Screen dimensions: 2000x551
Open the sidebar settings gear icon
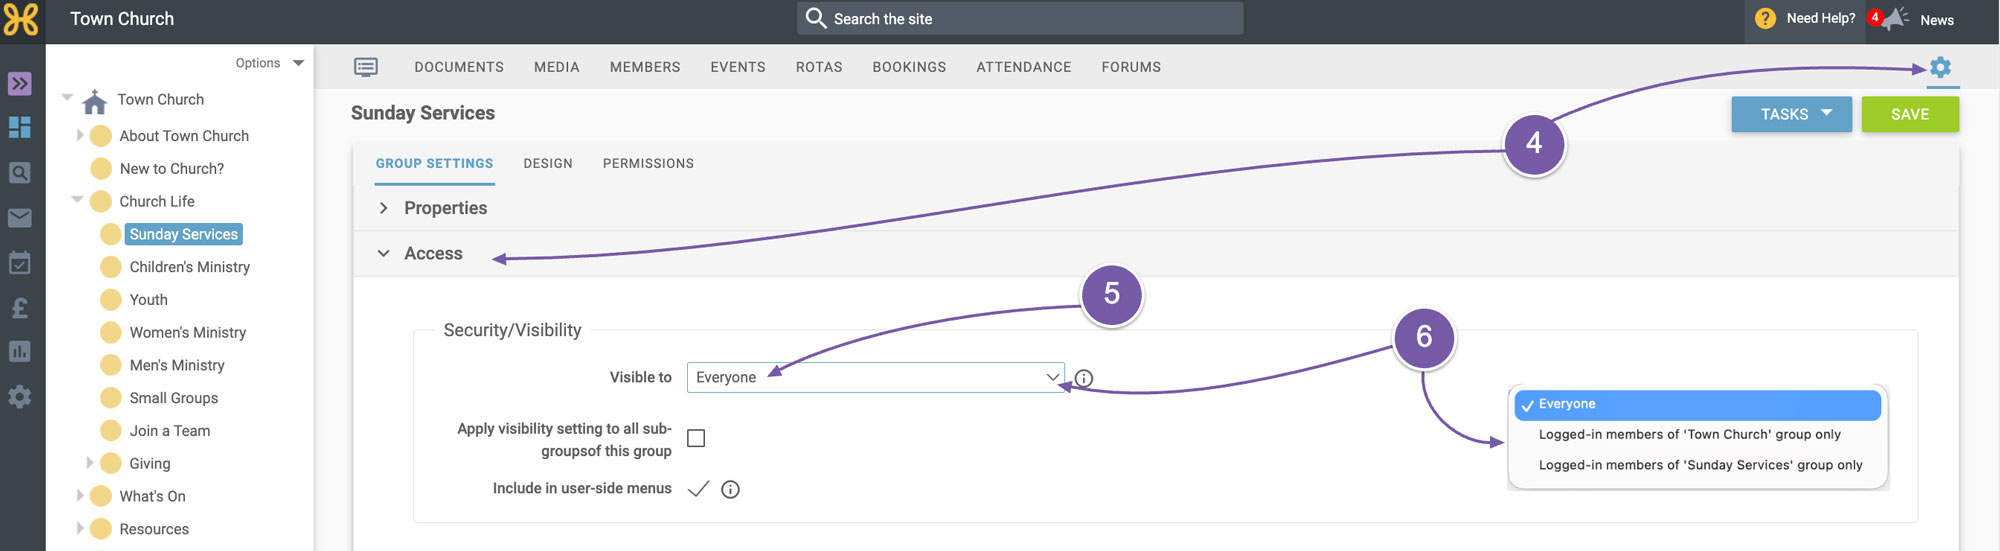20,397
